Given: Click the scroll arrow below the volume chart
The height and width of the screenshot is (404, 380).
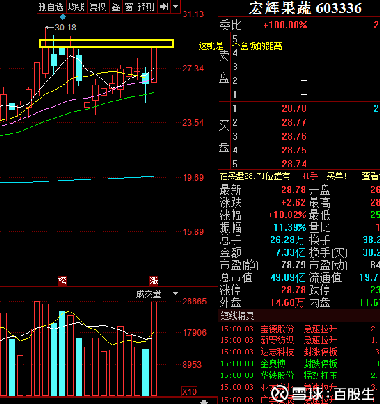Looking at the screenshot, I should [x=205, y=402].
